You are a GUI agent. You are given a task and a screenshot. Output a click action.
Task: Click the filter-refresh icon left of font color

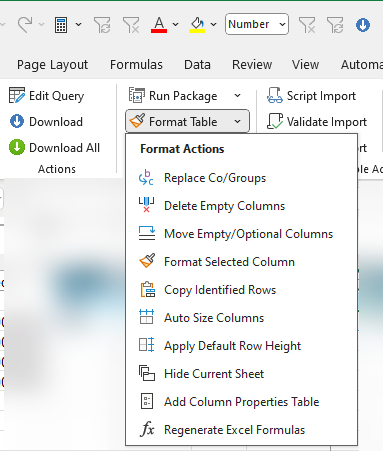click(x=102, y=25)
